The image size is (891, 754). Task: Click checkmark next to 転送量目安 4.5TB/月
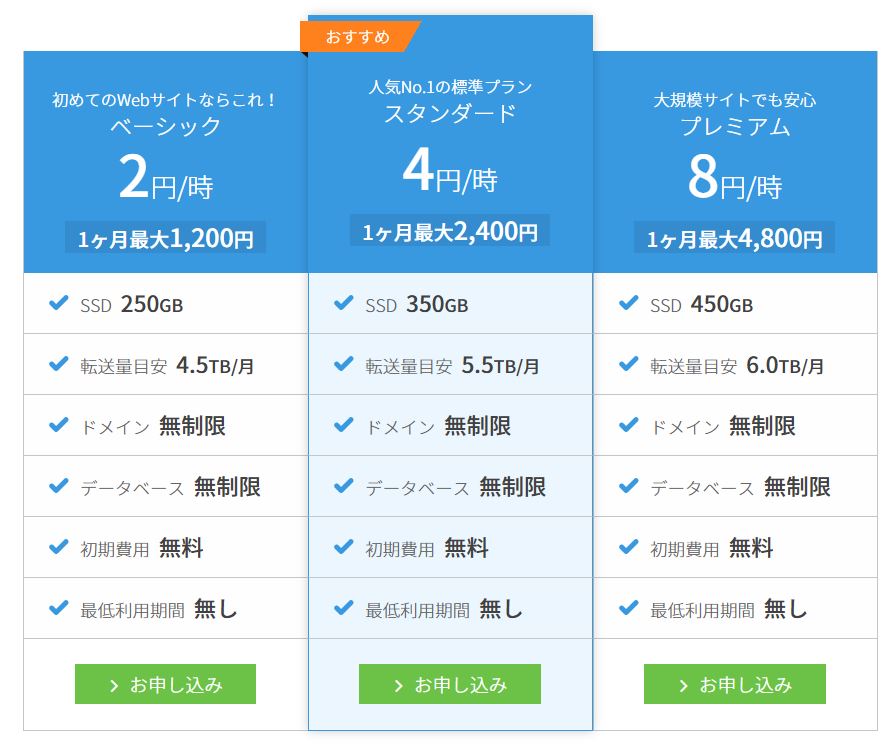point(59,364)
